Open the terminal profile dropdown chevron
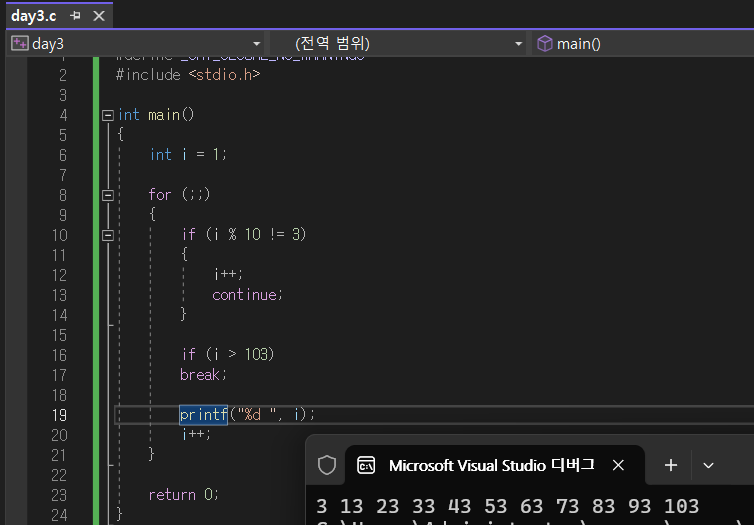The image size is (754, 525). (708, 465)
